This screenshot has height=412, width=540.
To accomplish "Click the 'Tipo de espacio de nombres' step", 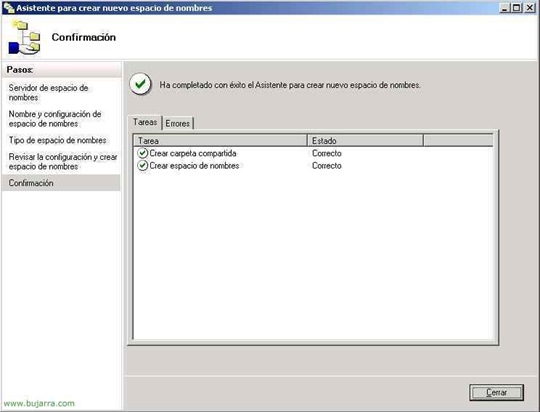I will coord(58,140).
